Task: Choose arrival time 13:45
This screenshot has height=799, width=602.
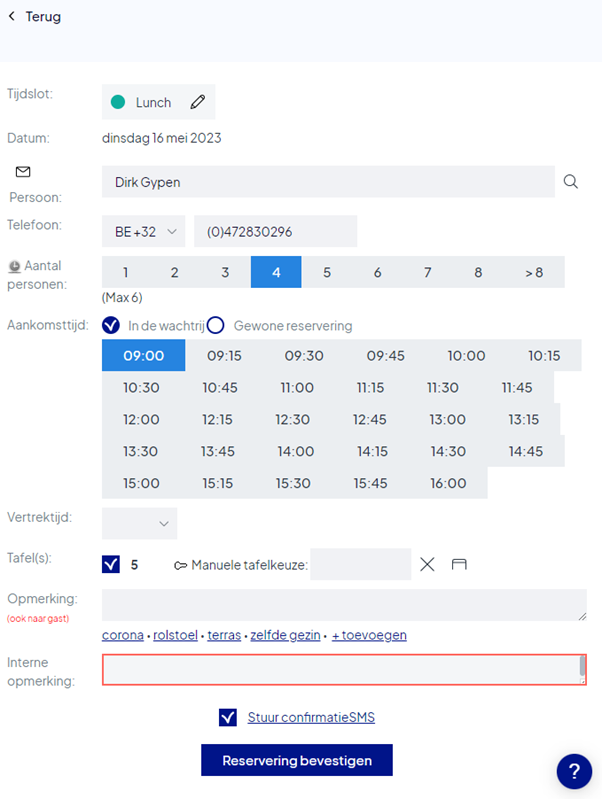Action: pos(218,451)
